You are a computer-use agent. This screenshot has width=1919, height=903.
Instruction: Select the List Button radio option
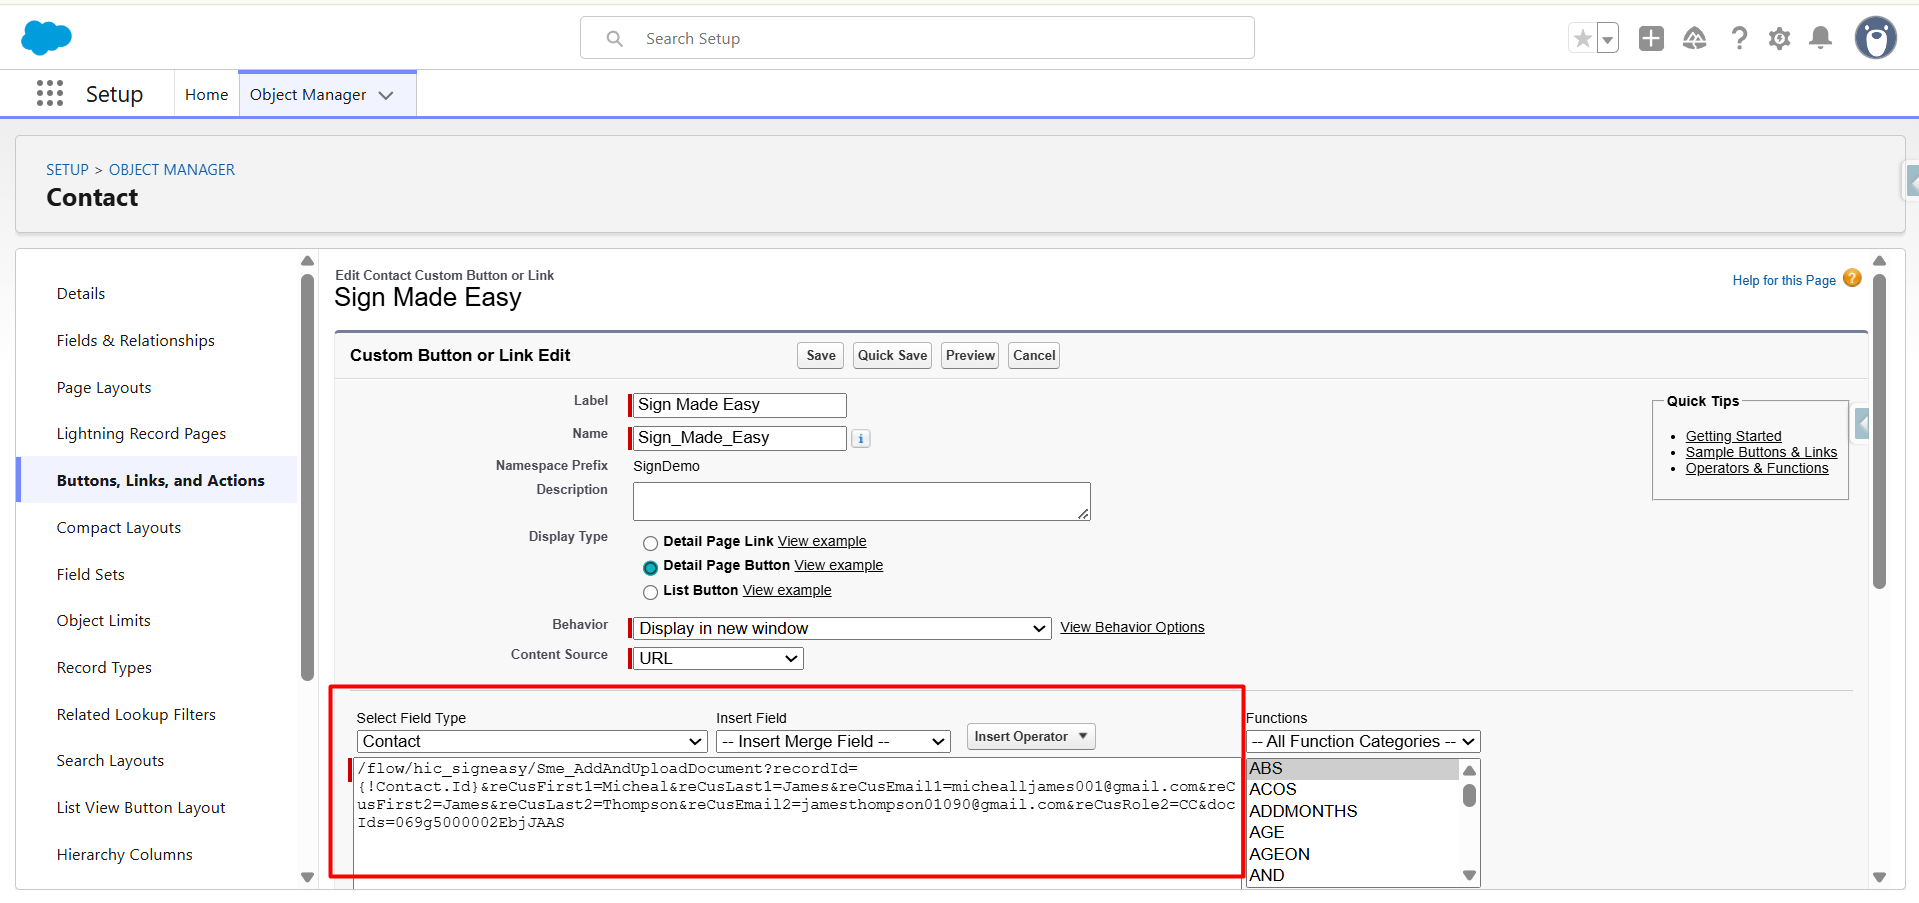point(650,592)
